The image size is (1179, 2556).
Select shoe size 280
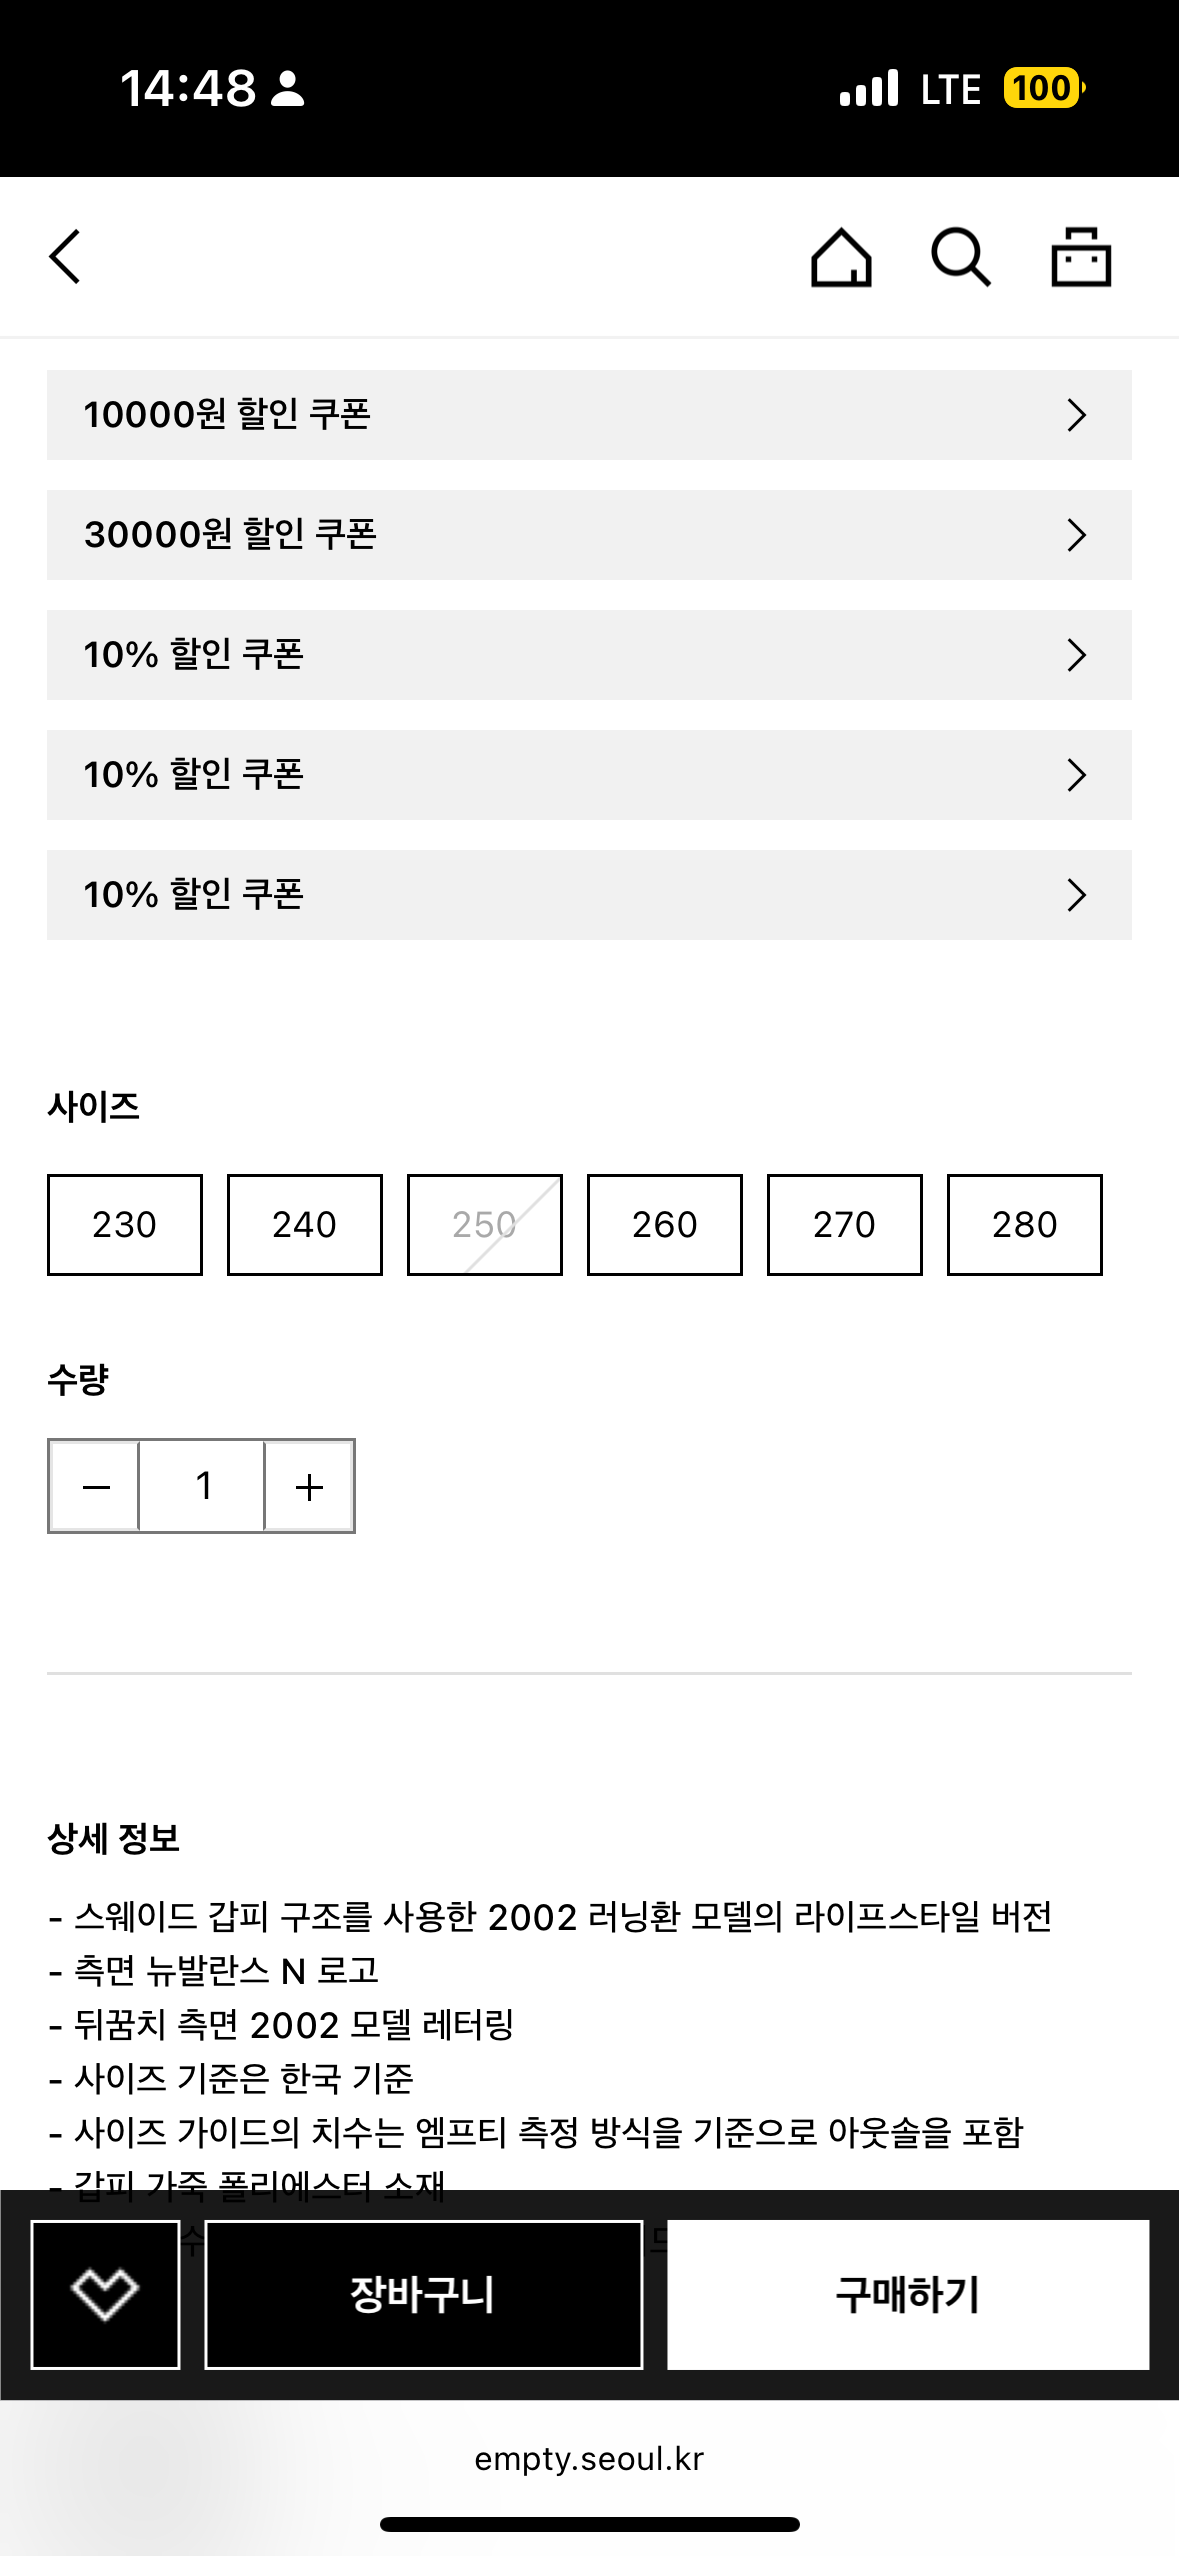(1025, 1224)
